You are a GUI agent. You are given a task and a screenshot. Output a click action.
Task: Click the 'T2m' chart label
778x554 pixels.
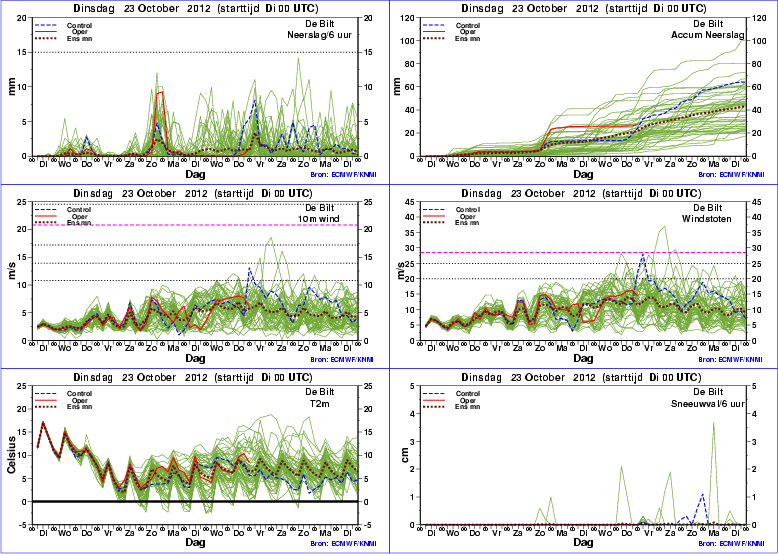click(321, 404)
